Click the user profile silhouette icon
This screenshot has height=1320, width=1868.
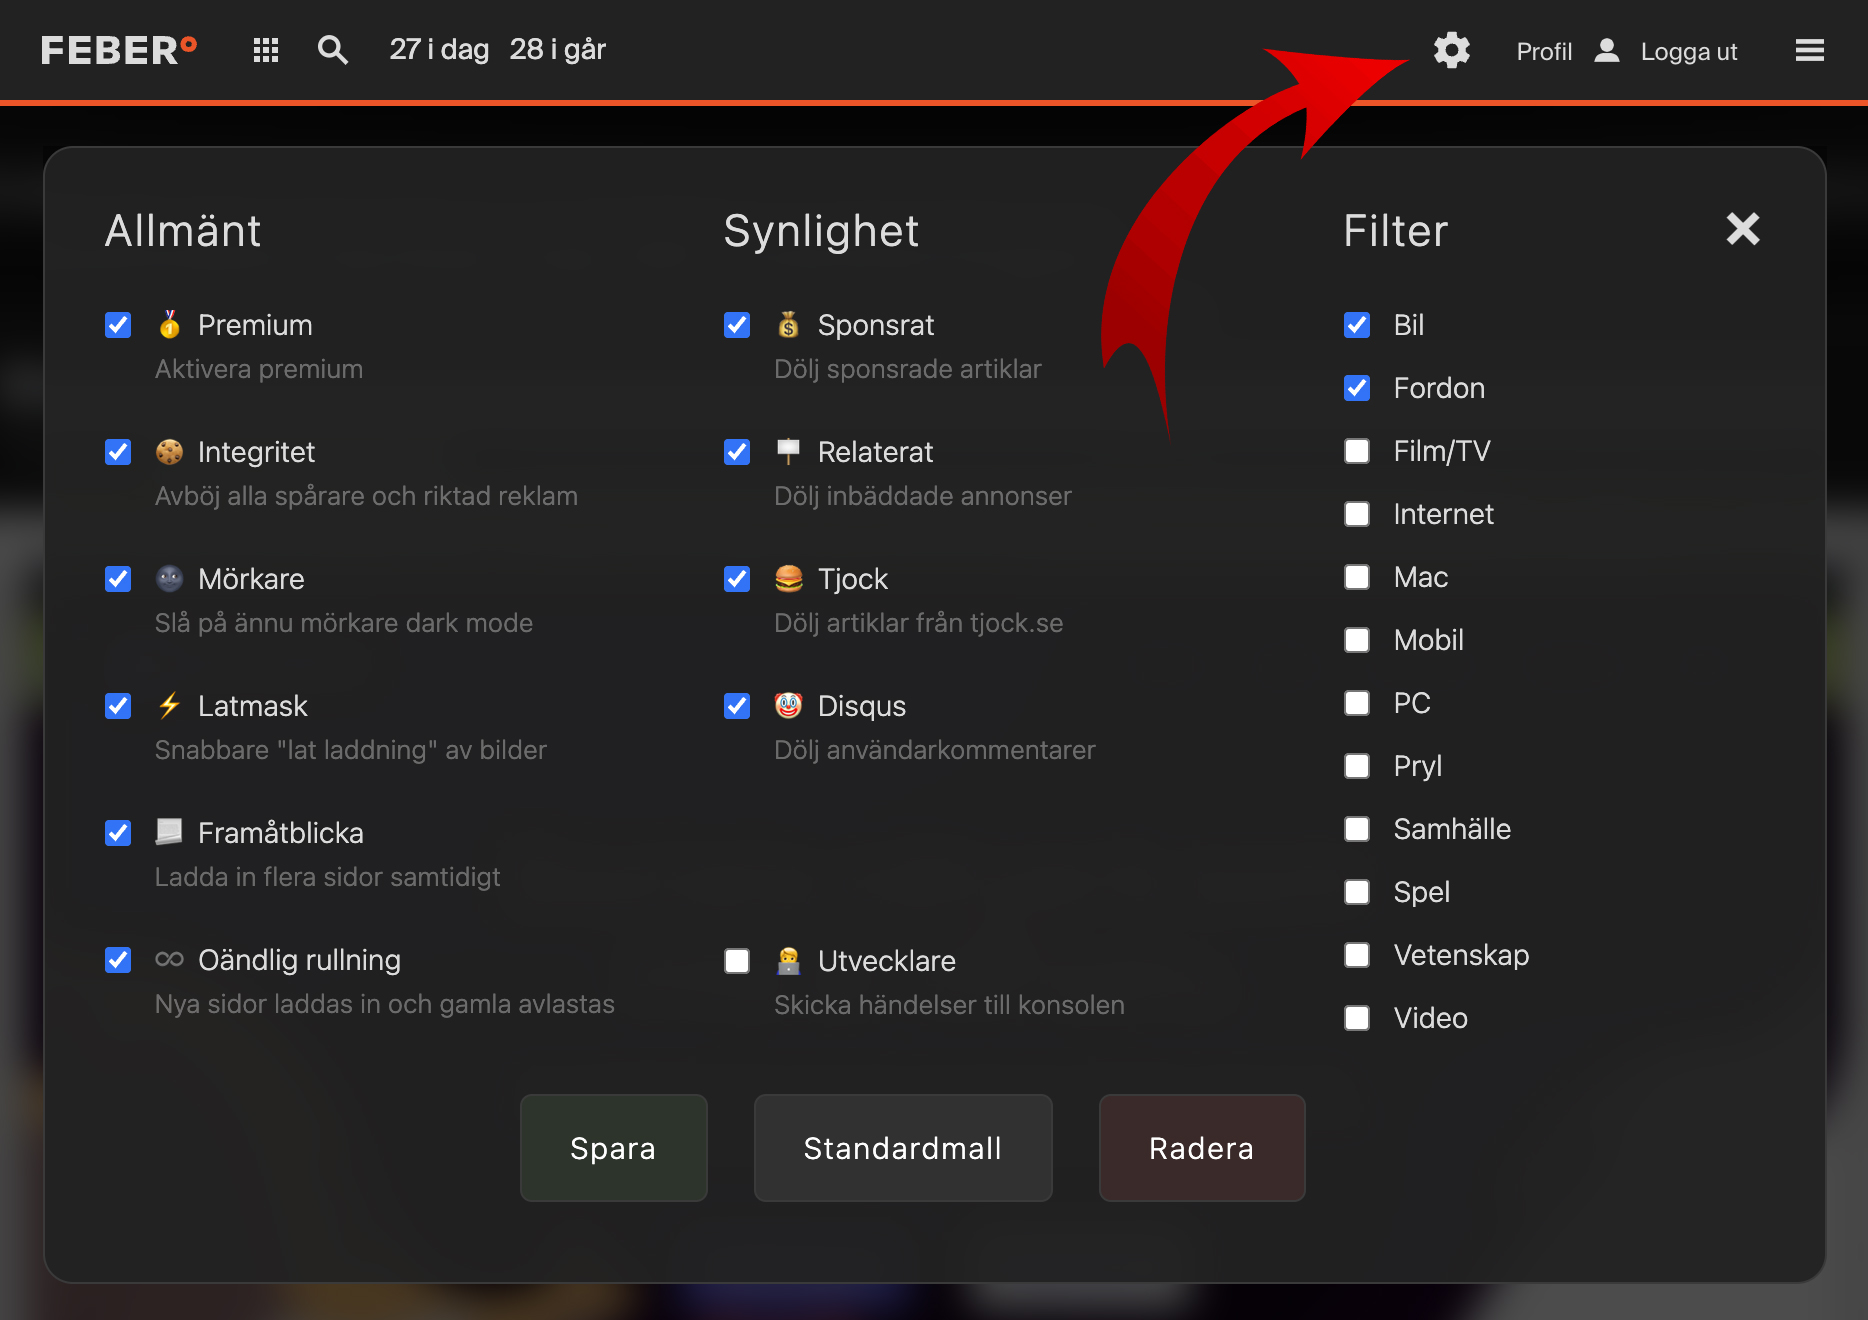click(x=1607, y=50)
